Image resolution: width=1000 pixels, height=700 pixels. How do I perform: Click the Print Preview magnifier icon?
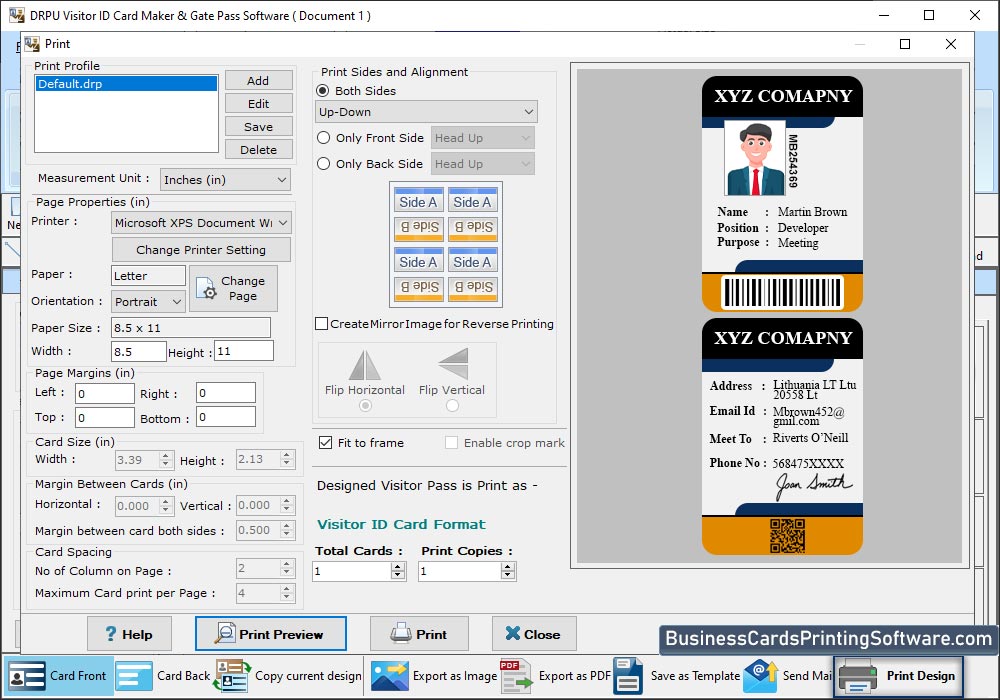(224, 633)
